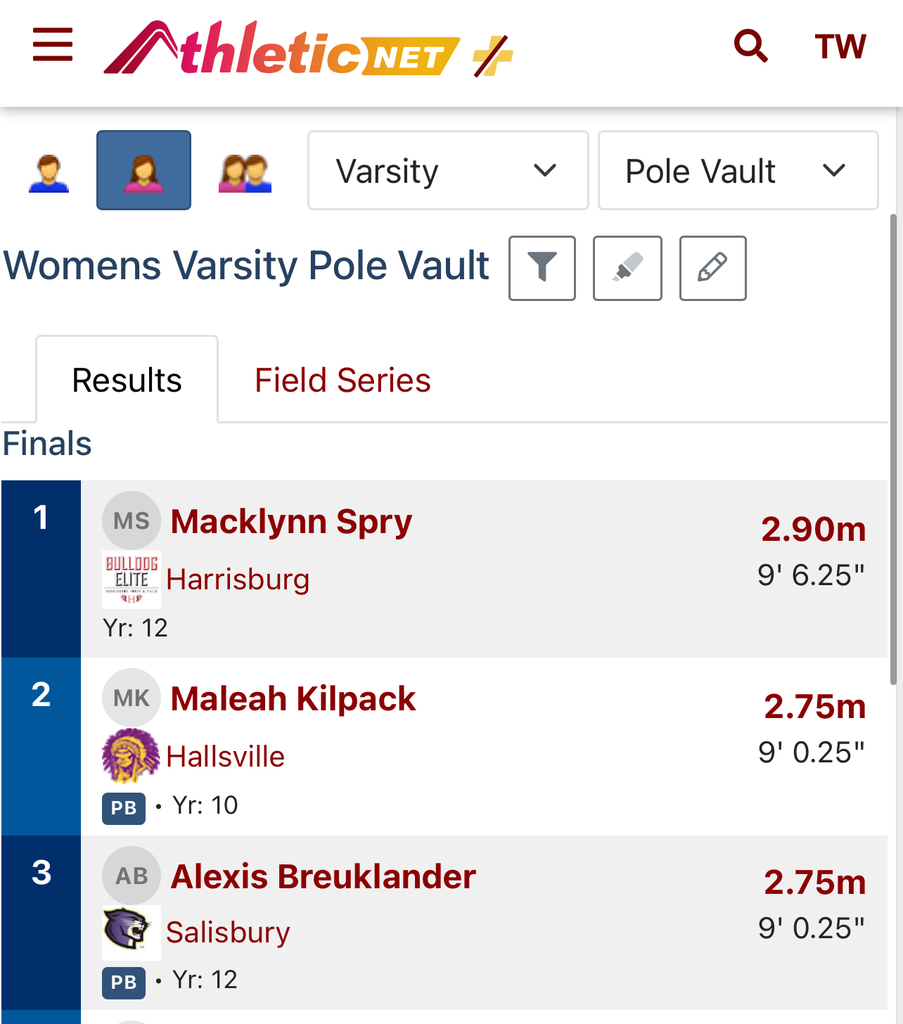This screenshot has height=1024, width=903.
Task: Select the womens gender filter
Action: [143, 171]
